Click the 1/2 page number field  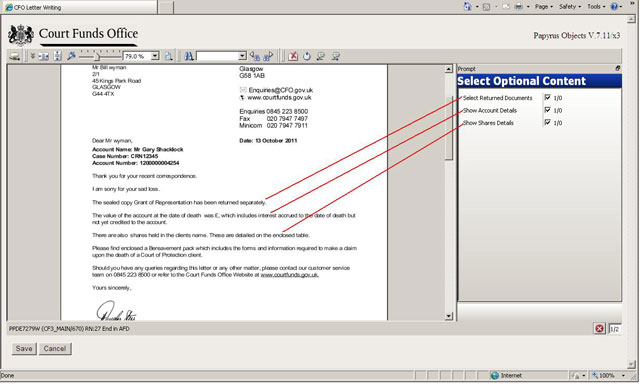(615, 329)
